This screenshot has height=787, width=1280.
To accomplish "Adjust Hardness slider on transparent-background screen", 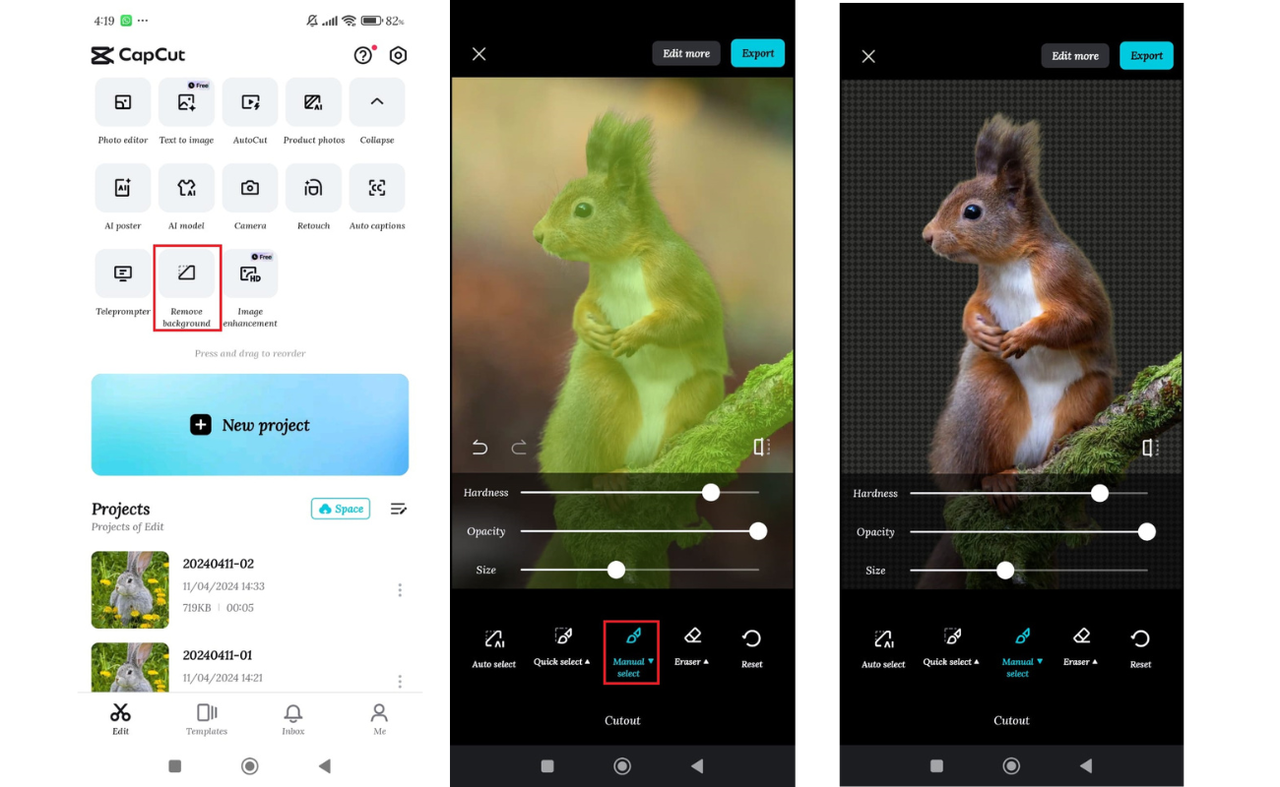I will pos(1029,493).
